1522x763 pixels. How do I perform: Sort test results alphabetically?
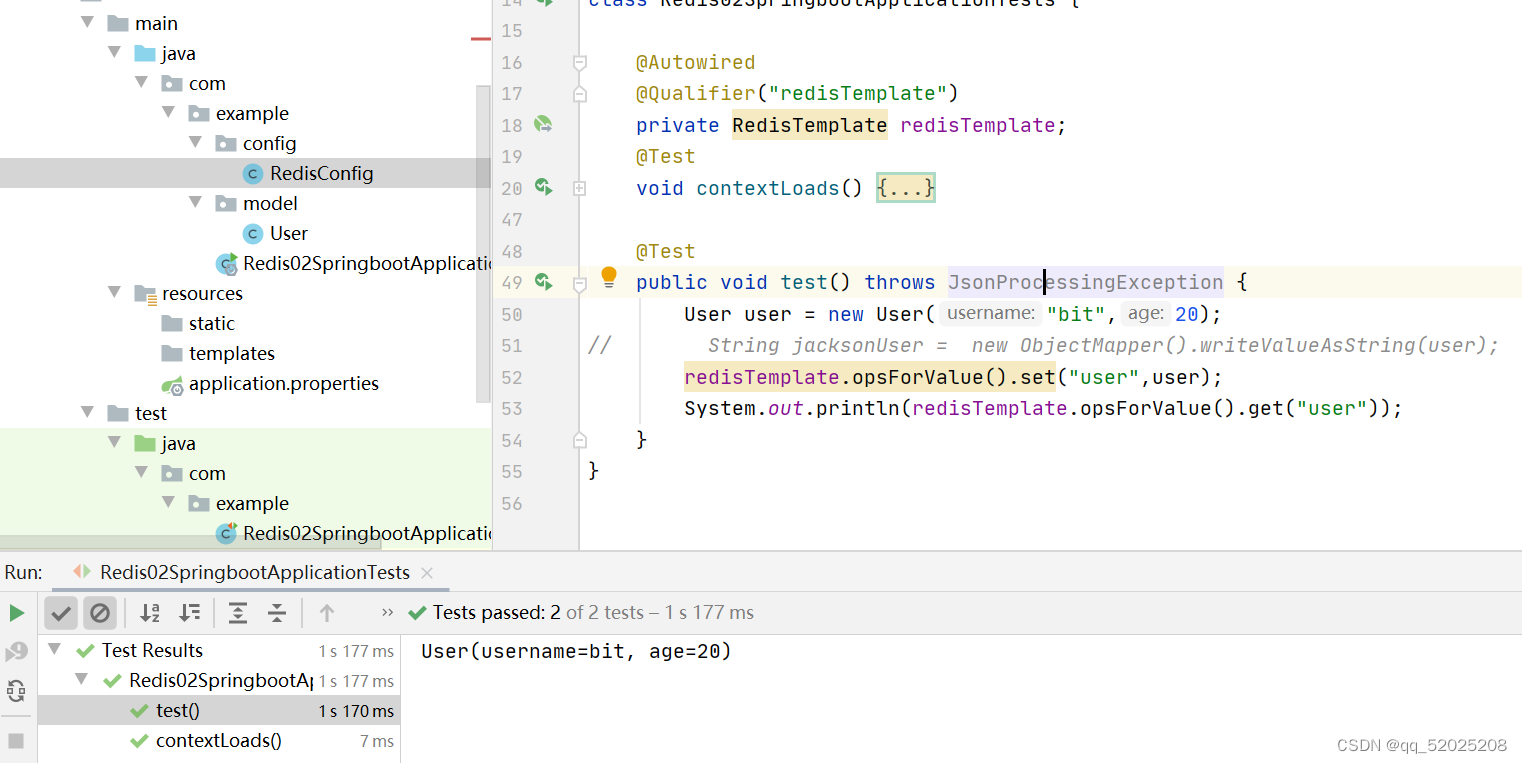[150, 613]
